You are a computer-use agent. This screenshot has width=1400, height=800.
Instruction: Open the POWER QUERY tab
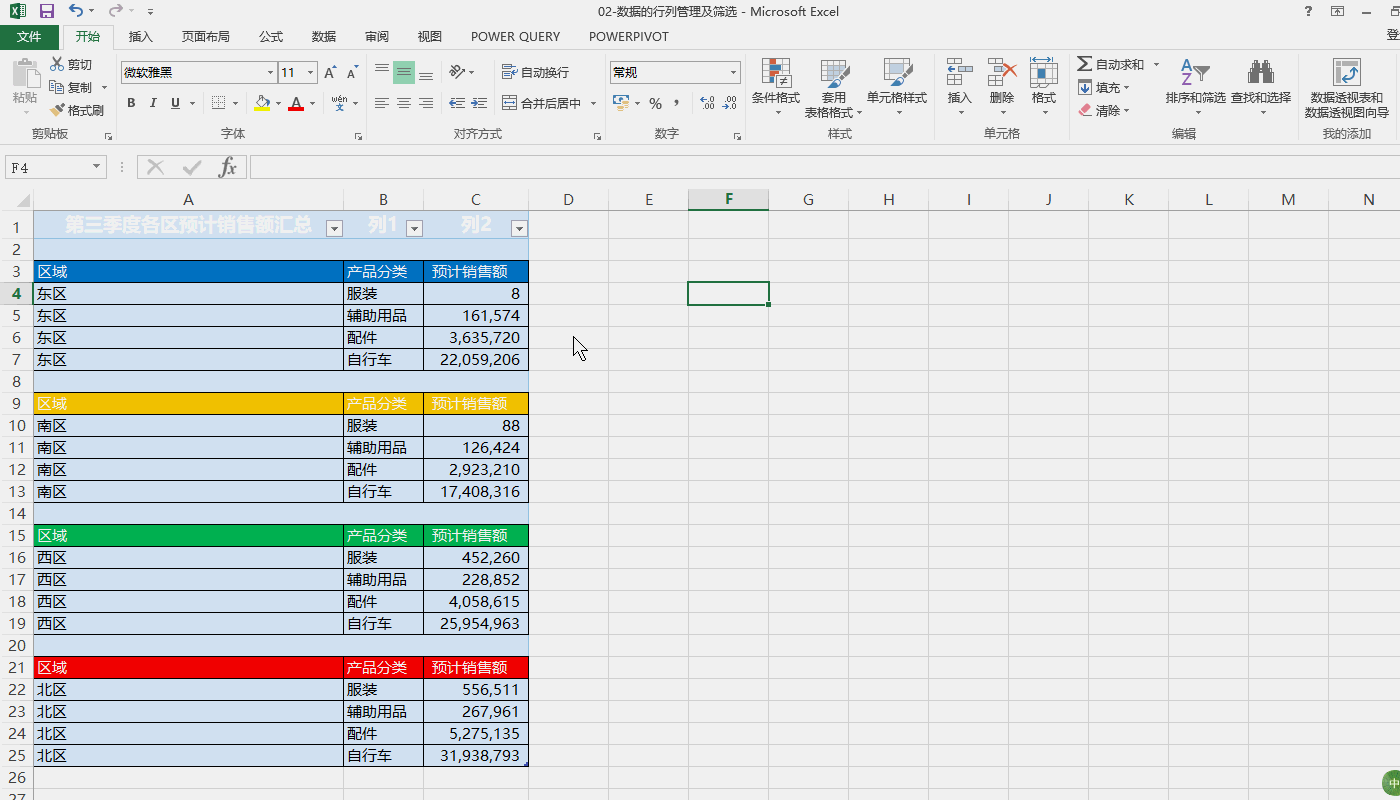515,37
